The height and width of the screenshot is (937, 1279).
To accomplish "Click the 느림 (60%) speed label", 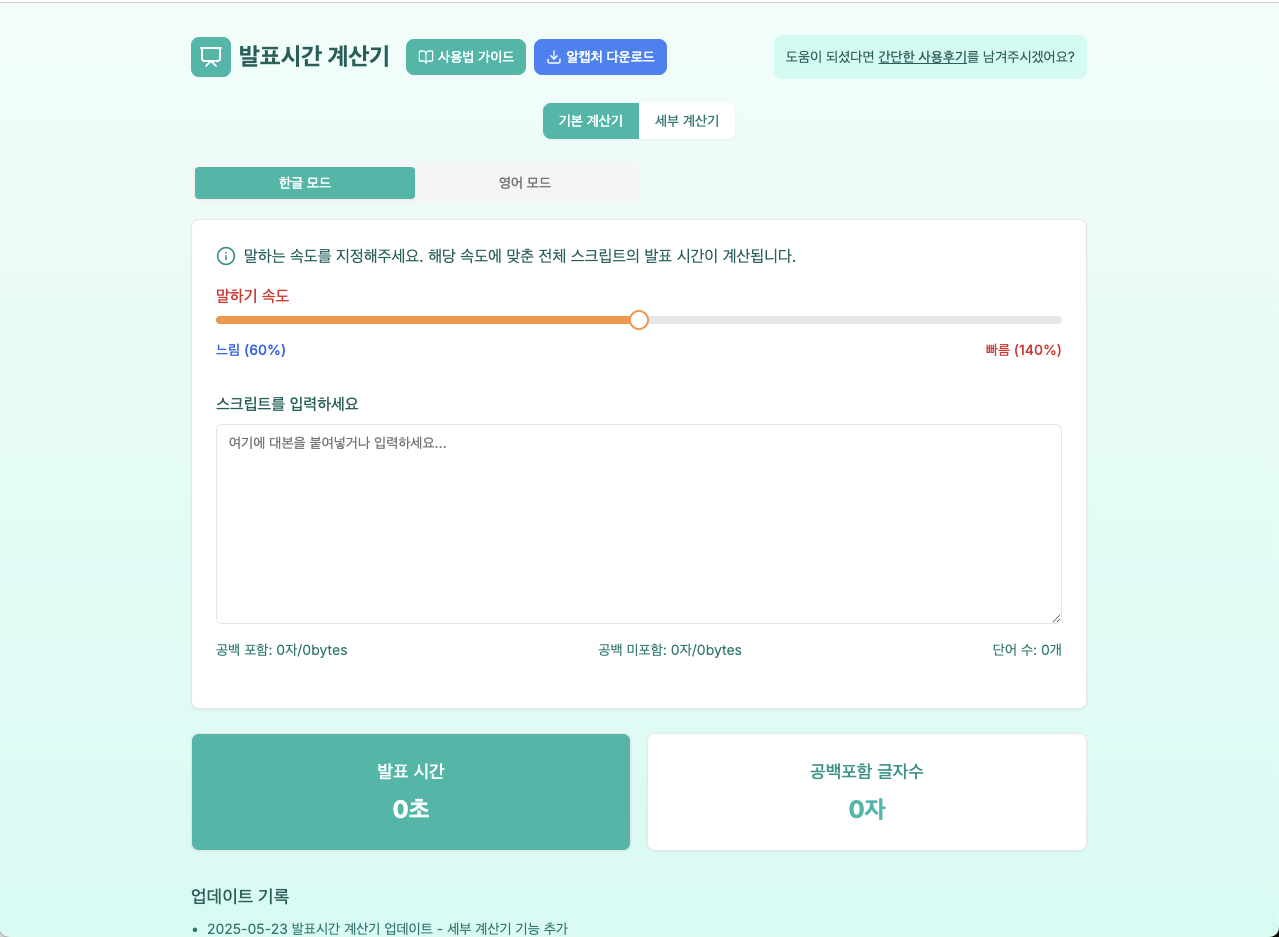I will pyautogui.click(x=250, y=349).
